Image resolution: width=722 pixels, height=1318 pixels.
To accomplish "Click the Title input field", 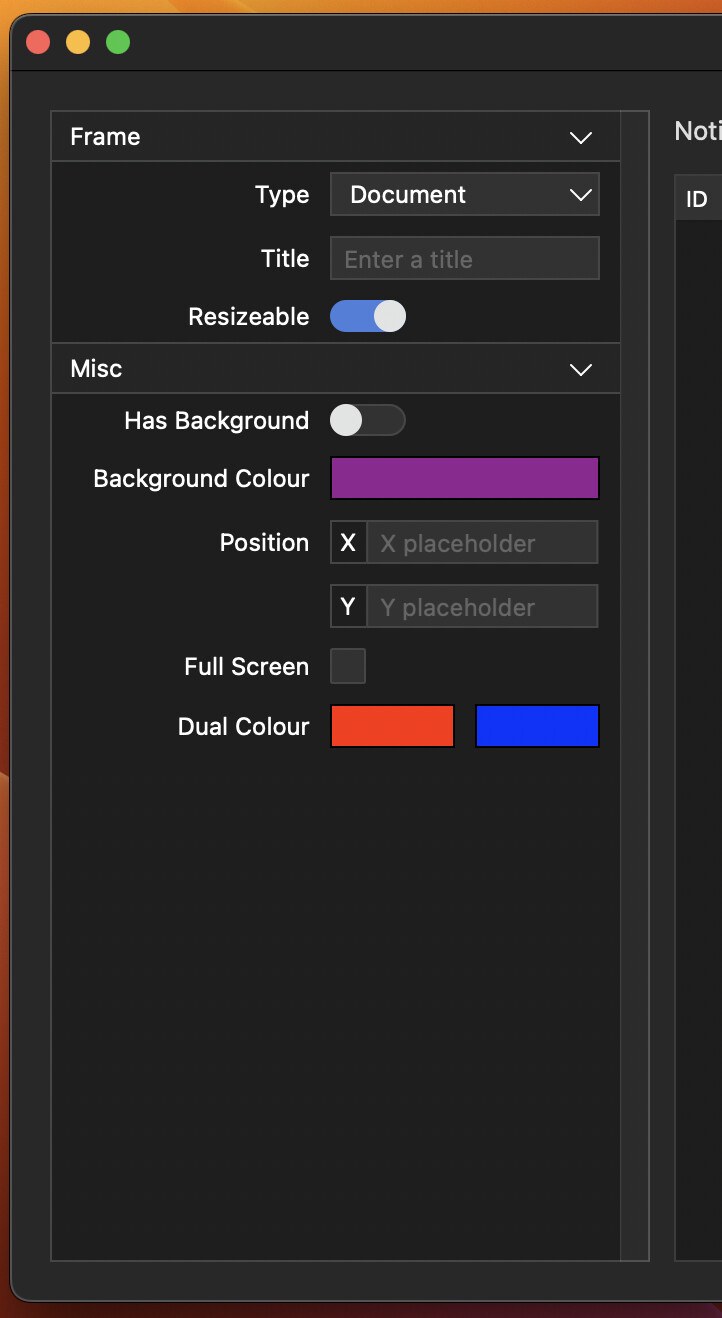I will [465, 258].
